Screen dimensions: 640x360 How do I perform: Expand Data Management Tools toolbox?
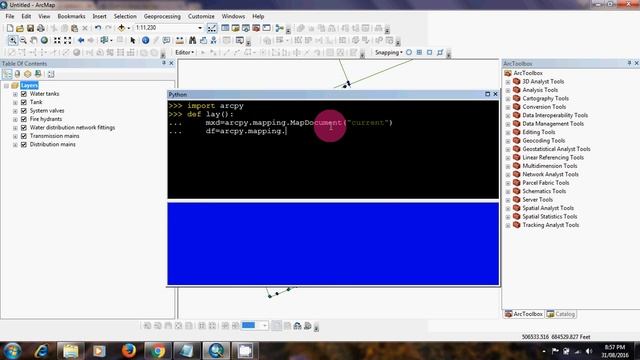[x=508, y=124]
